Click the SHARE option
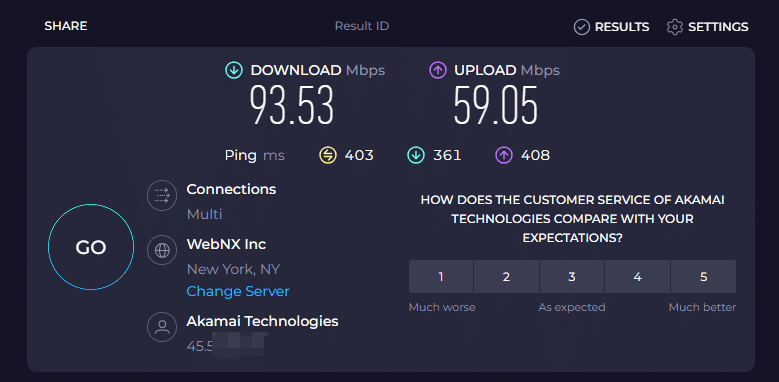 point(66,26)
